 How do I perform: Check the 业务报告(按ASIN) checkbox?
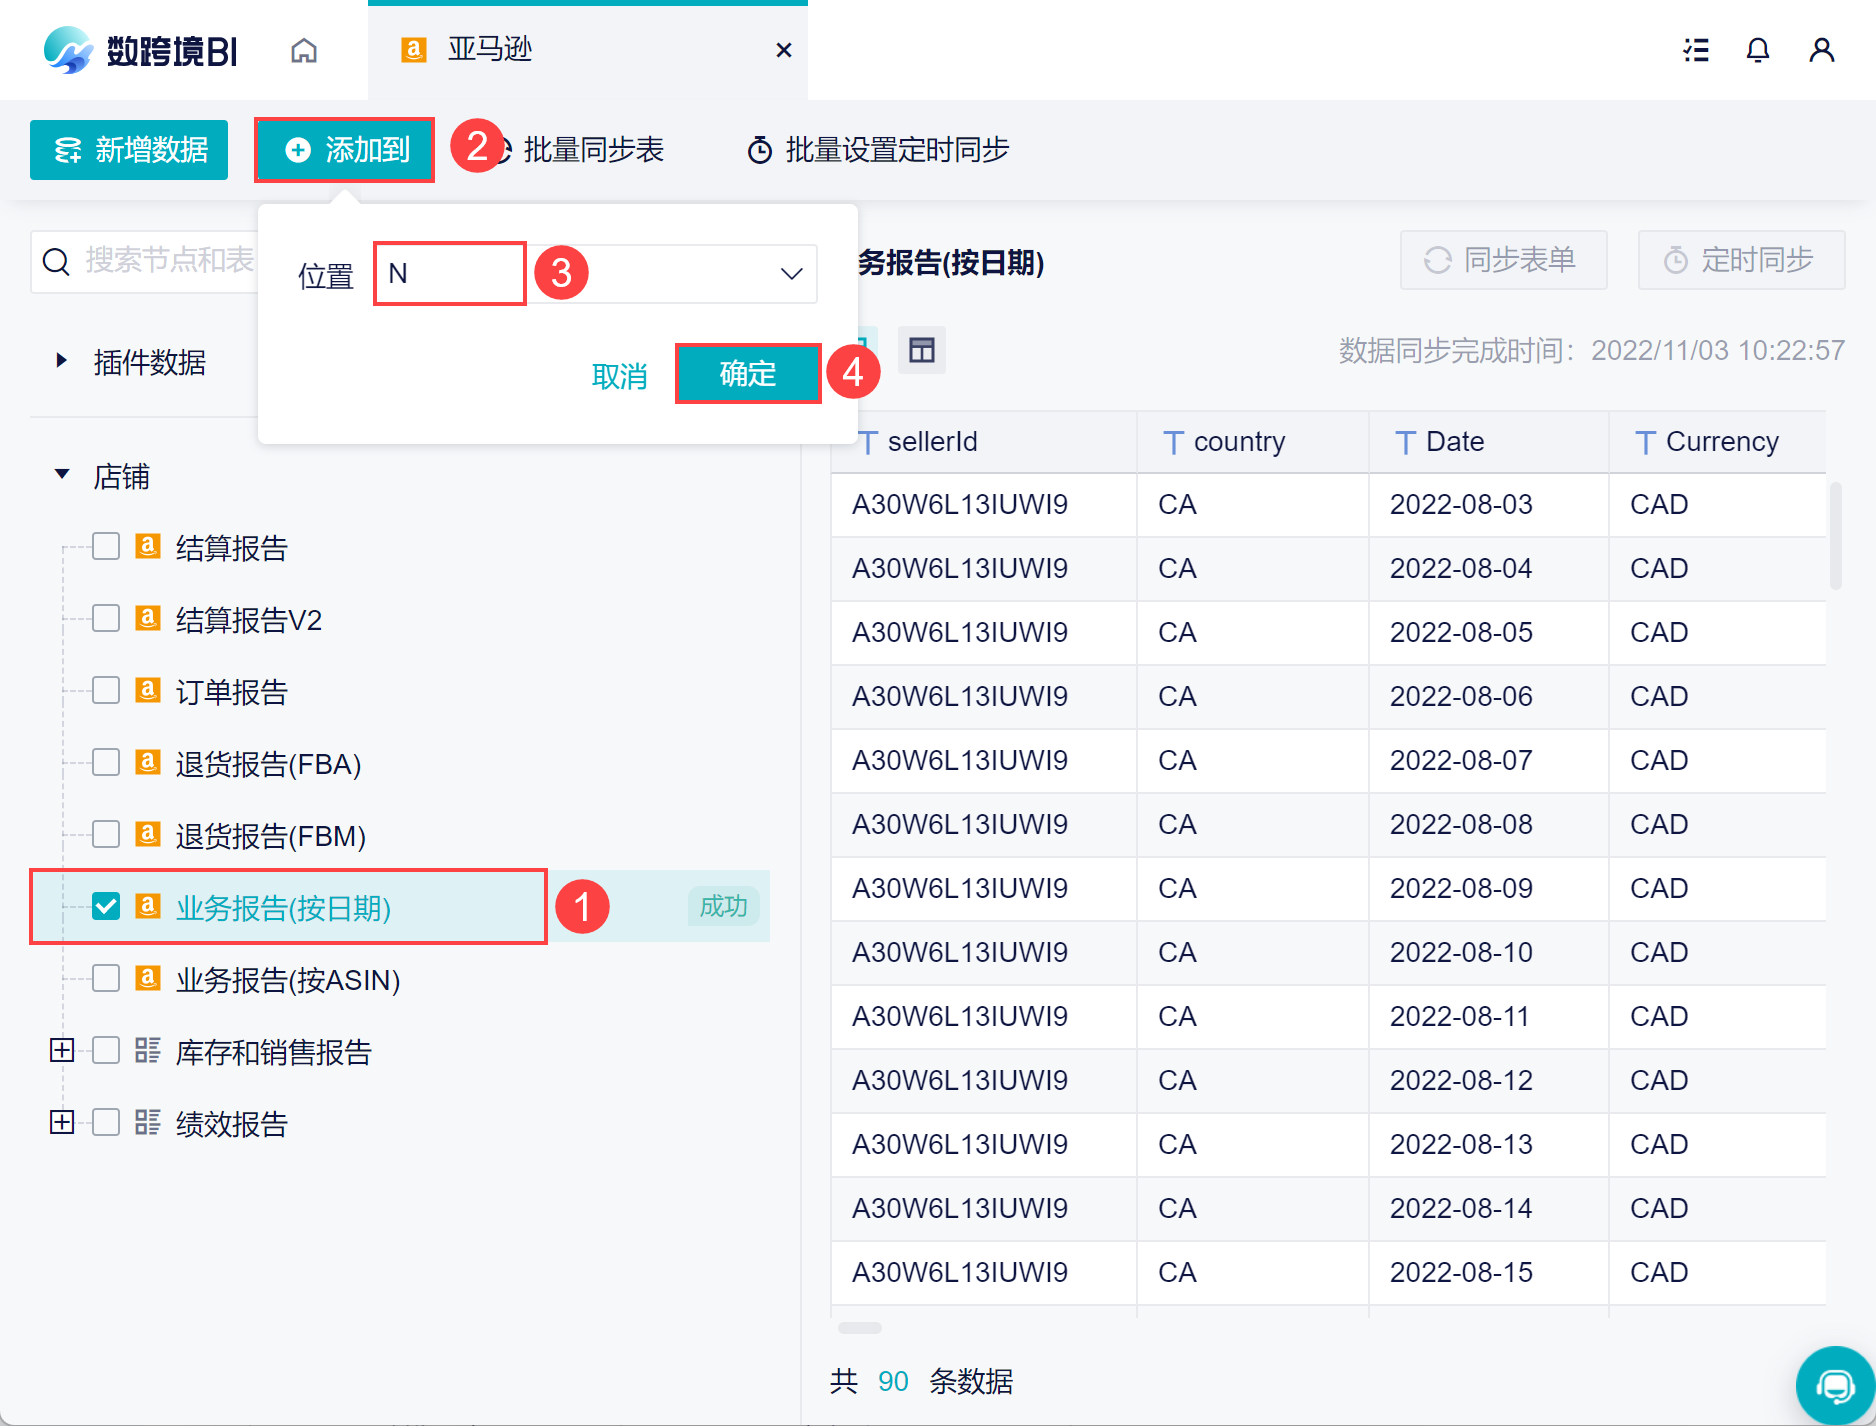[106, 978]
